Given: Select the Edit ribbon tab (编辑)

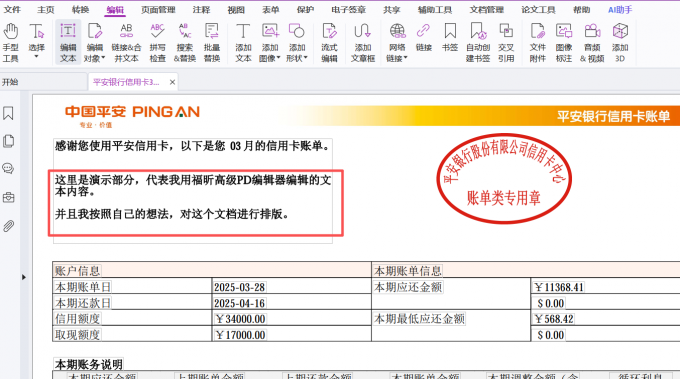Looking at the screenshot, I should [115, 10].
